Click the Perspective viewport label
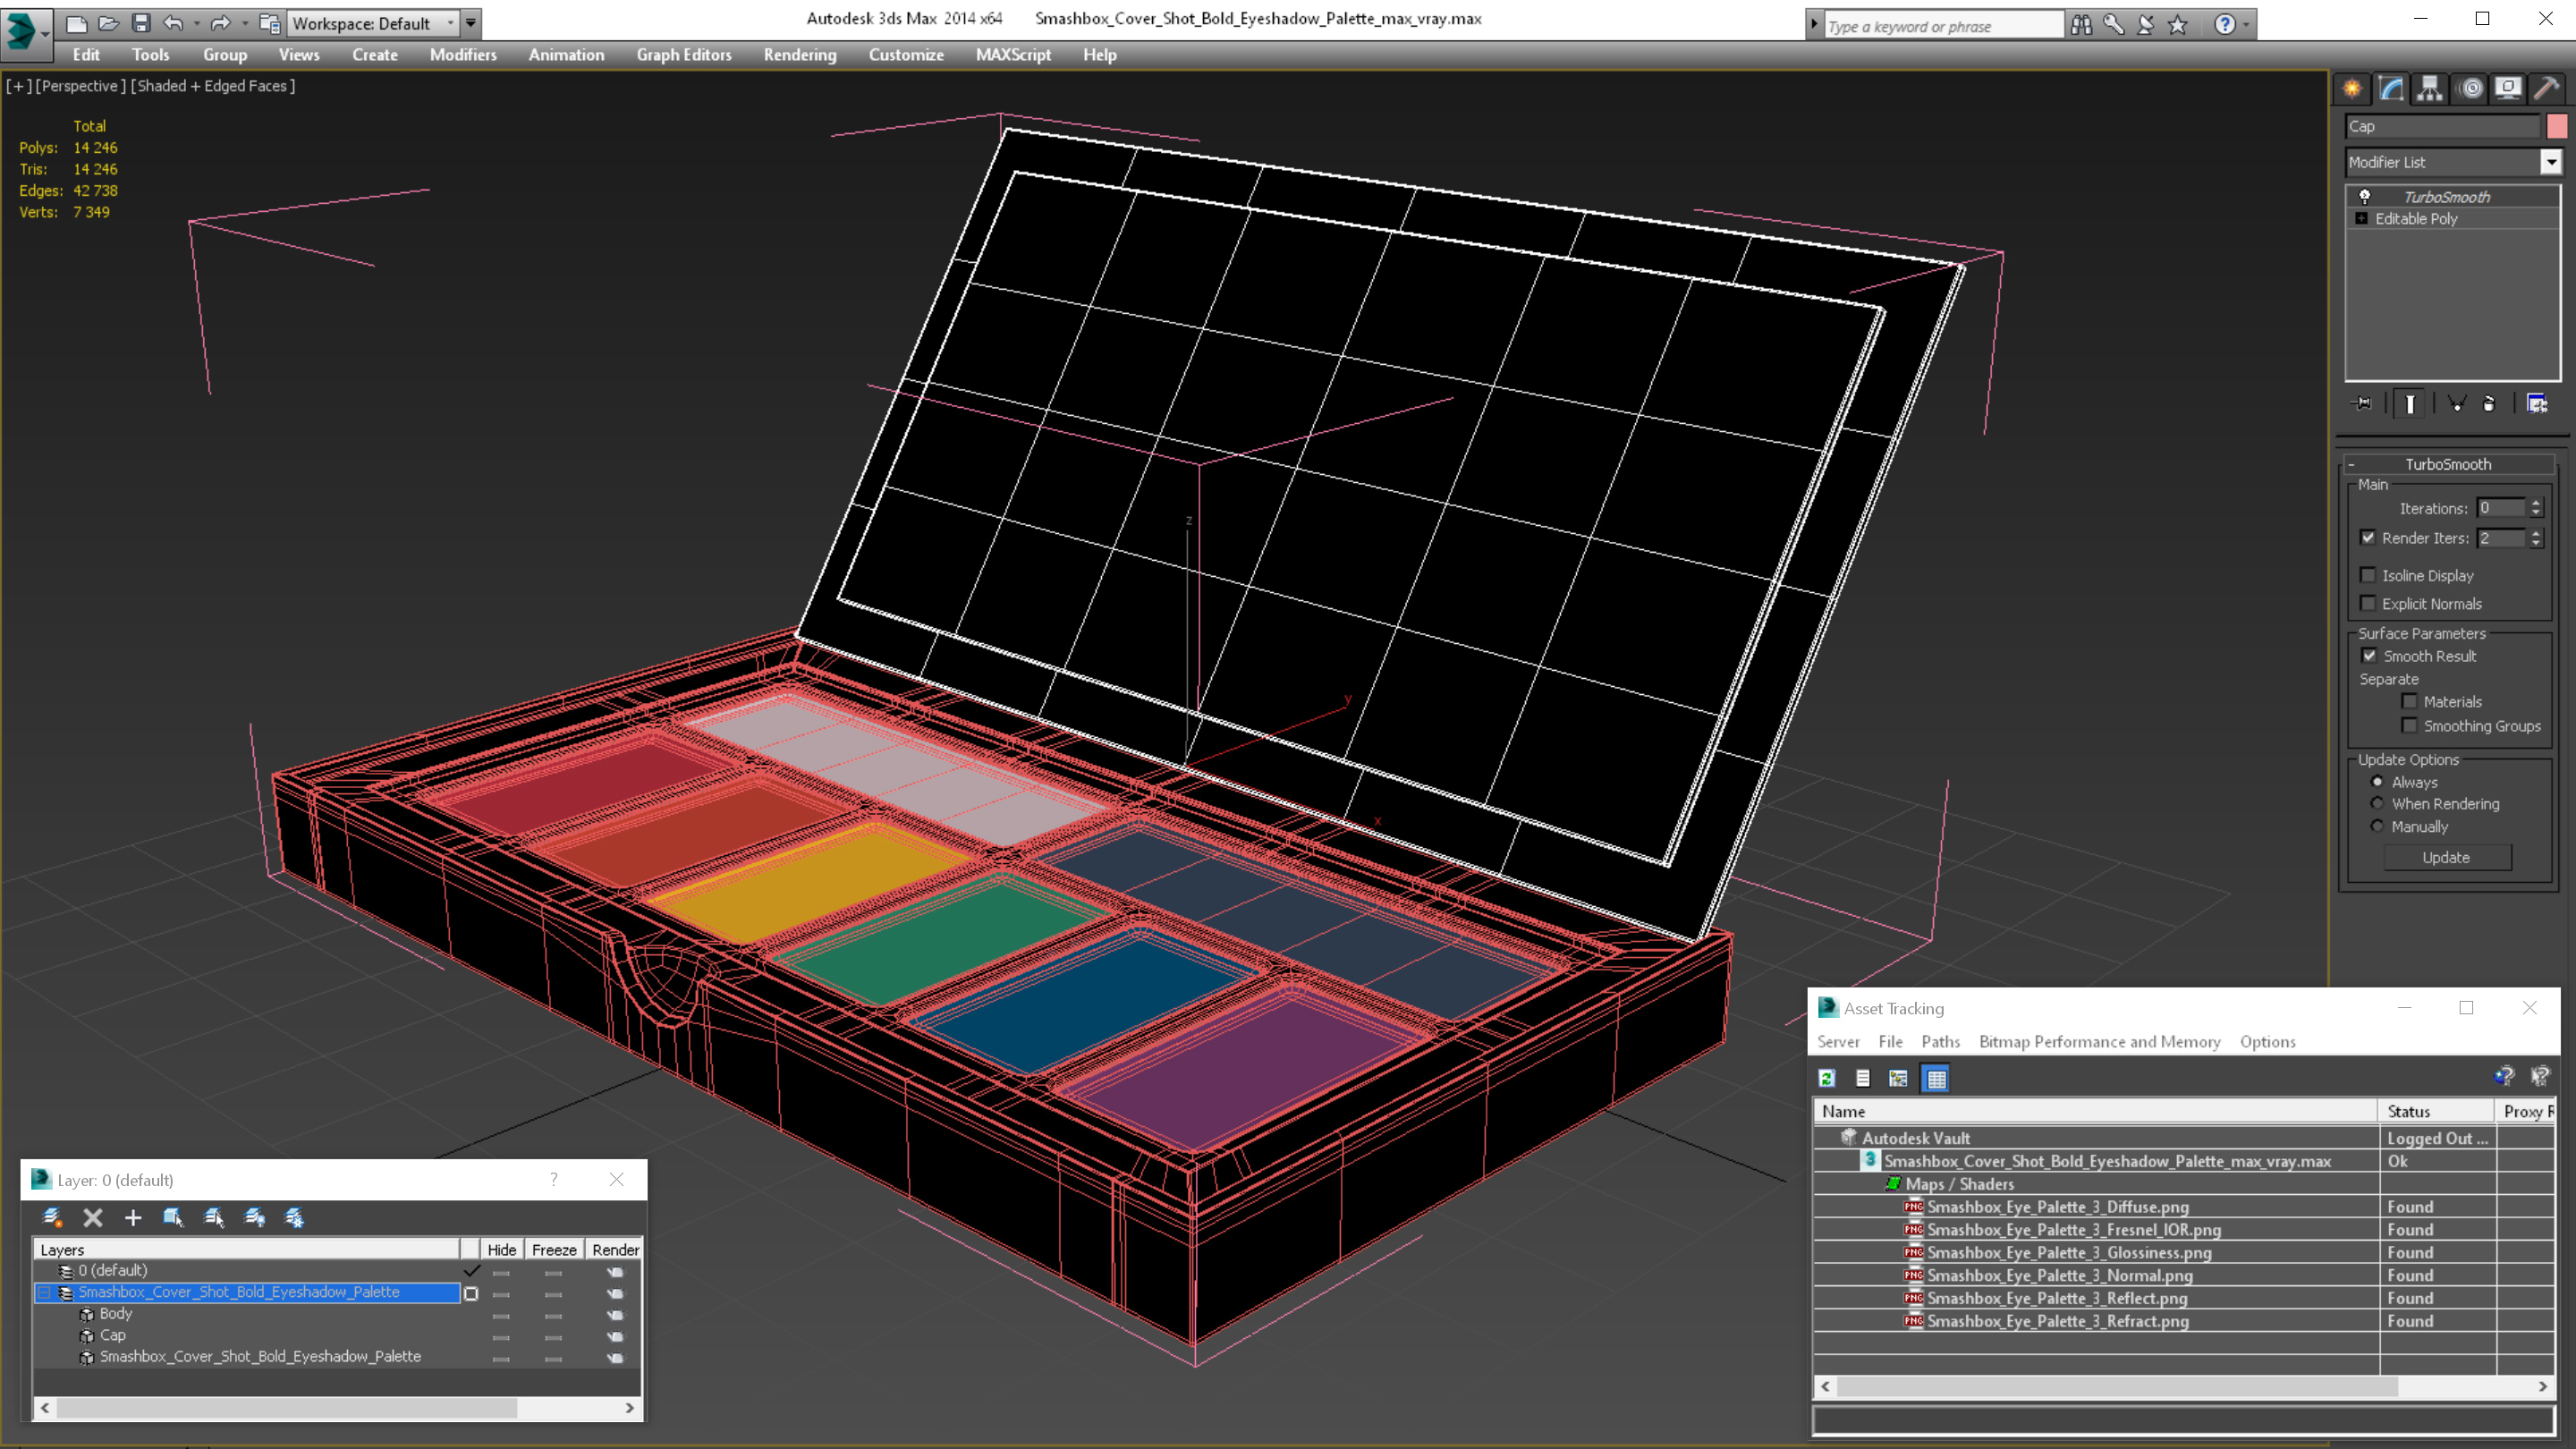The width and height of the screenshot is (2576, 1449). click(81, 86)
